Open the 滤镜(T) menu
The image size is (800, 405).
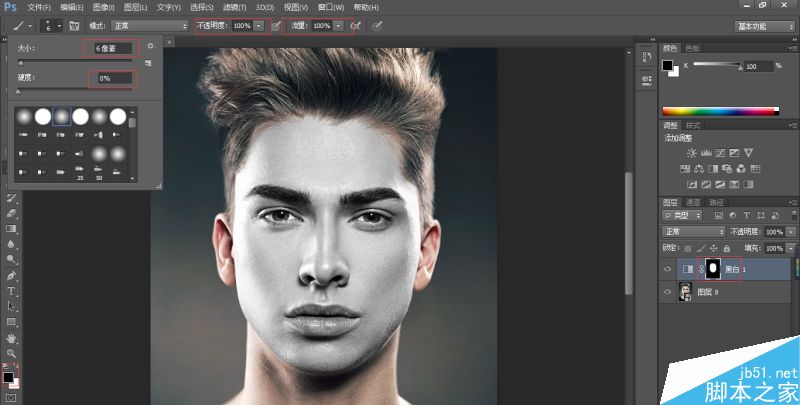tap(235, 7)
